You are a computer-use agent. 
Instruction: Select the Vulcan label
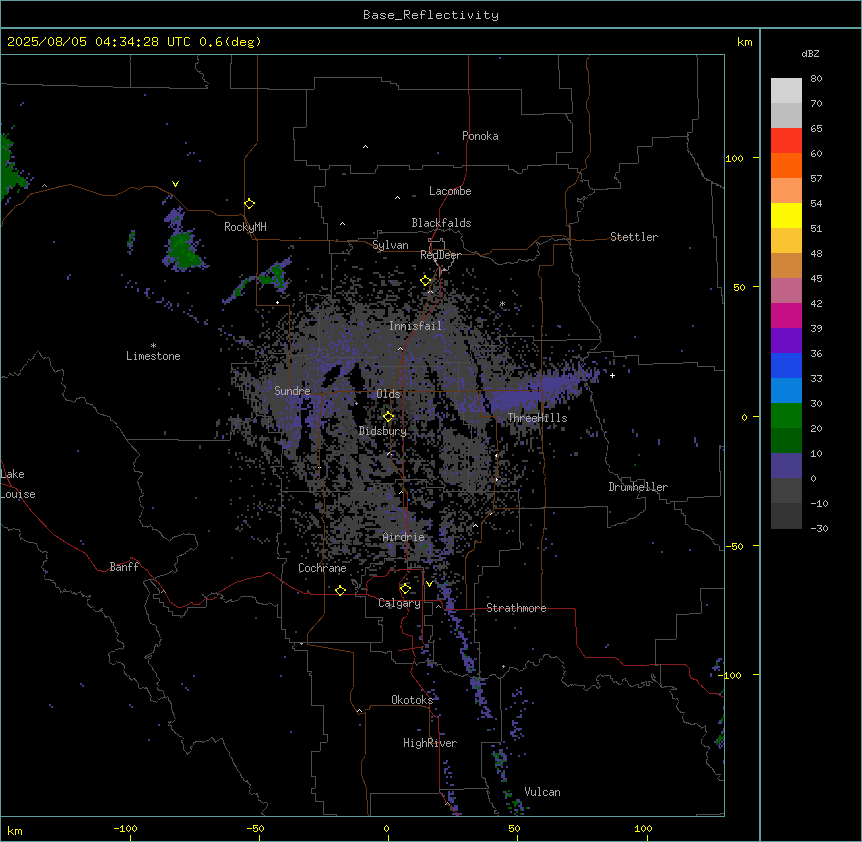click(x=542, y=792)
